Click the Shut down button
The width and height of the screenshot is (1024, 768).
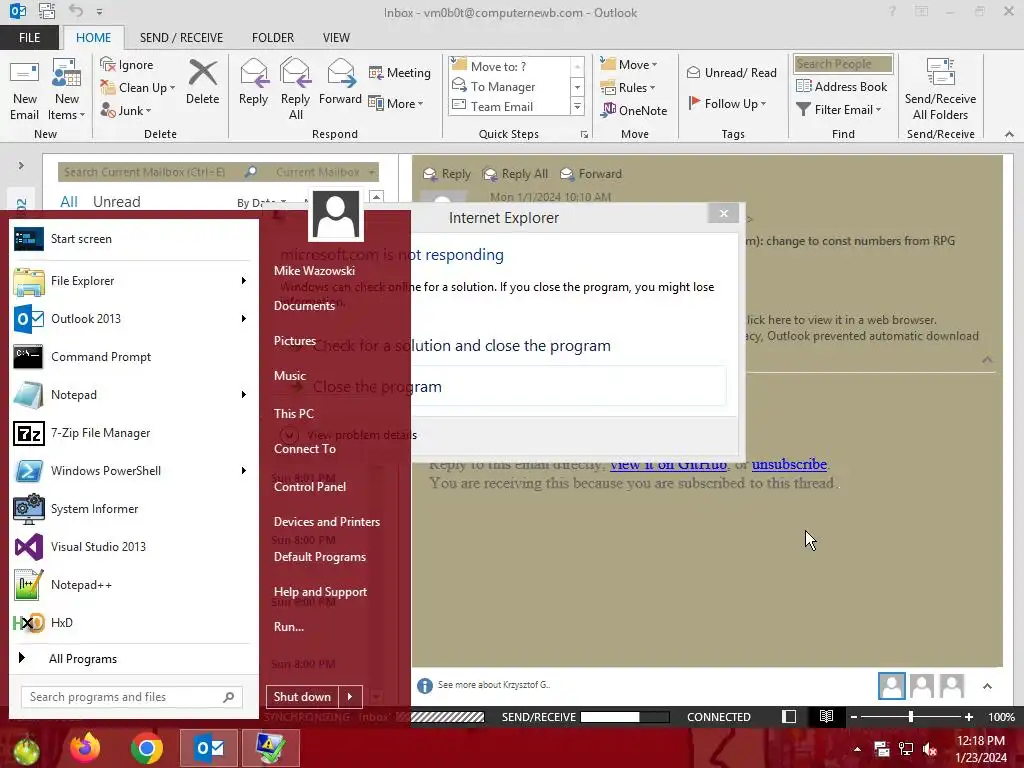(302, 697)
